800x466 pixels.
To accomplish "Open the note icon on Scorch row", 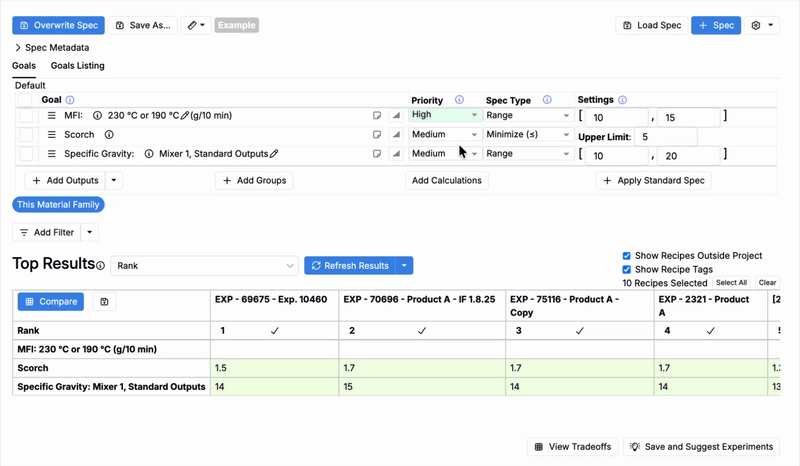I will pos(377,135).
